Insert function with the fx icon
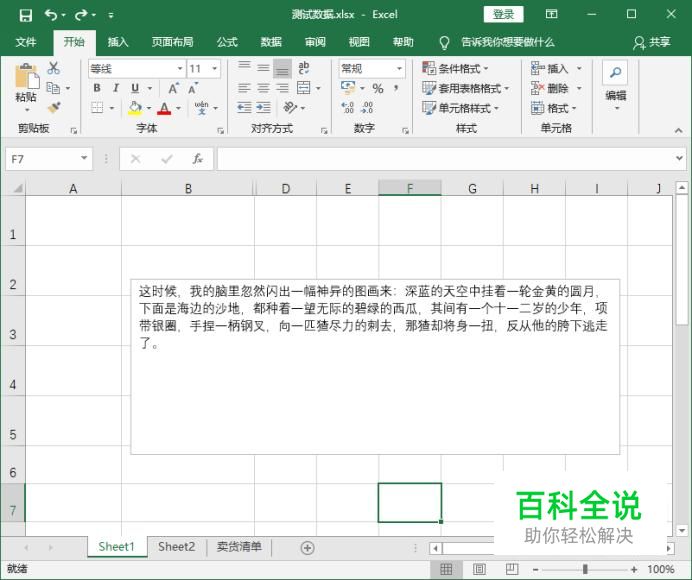 pos(197,159)
